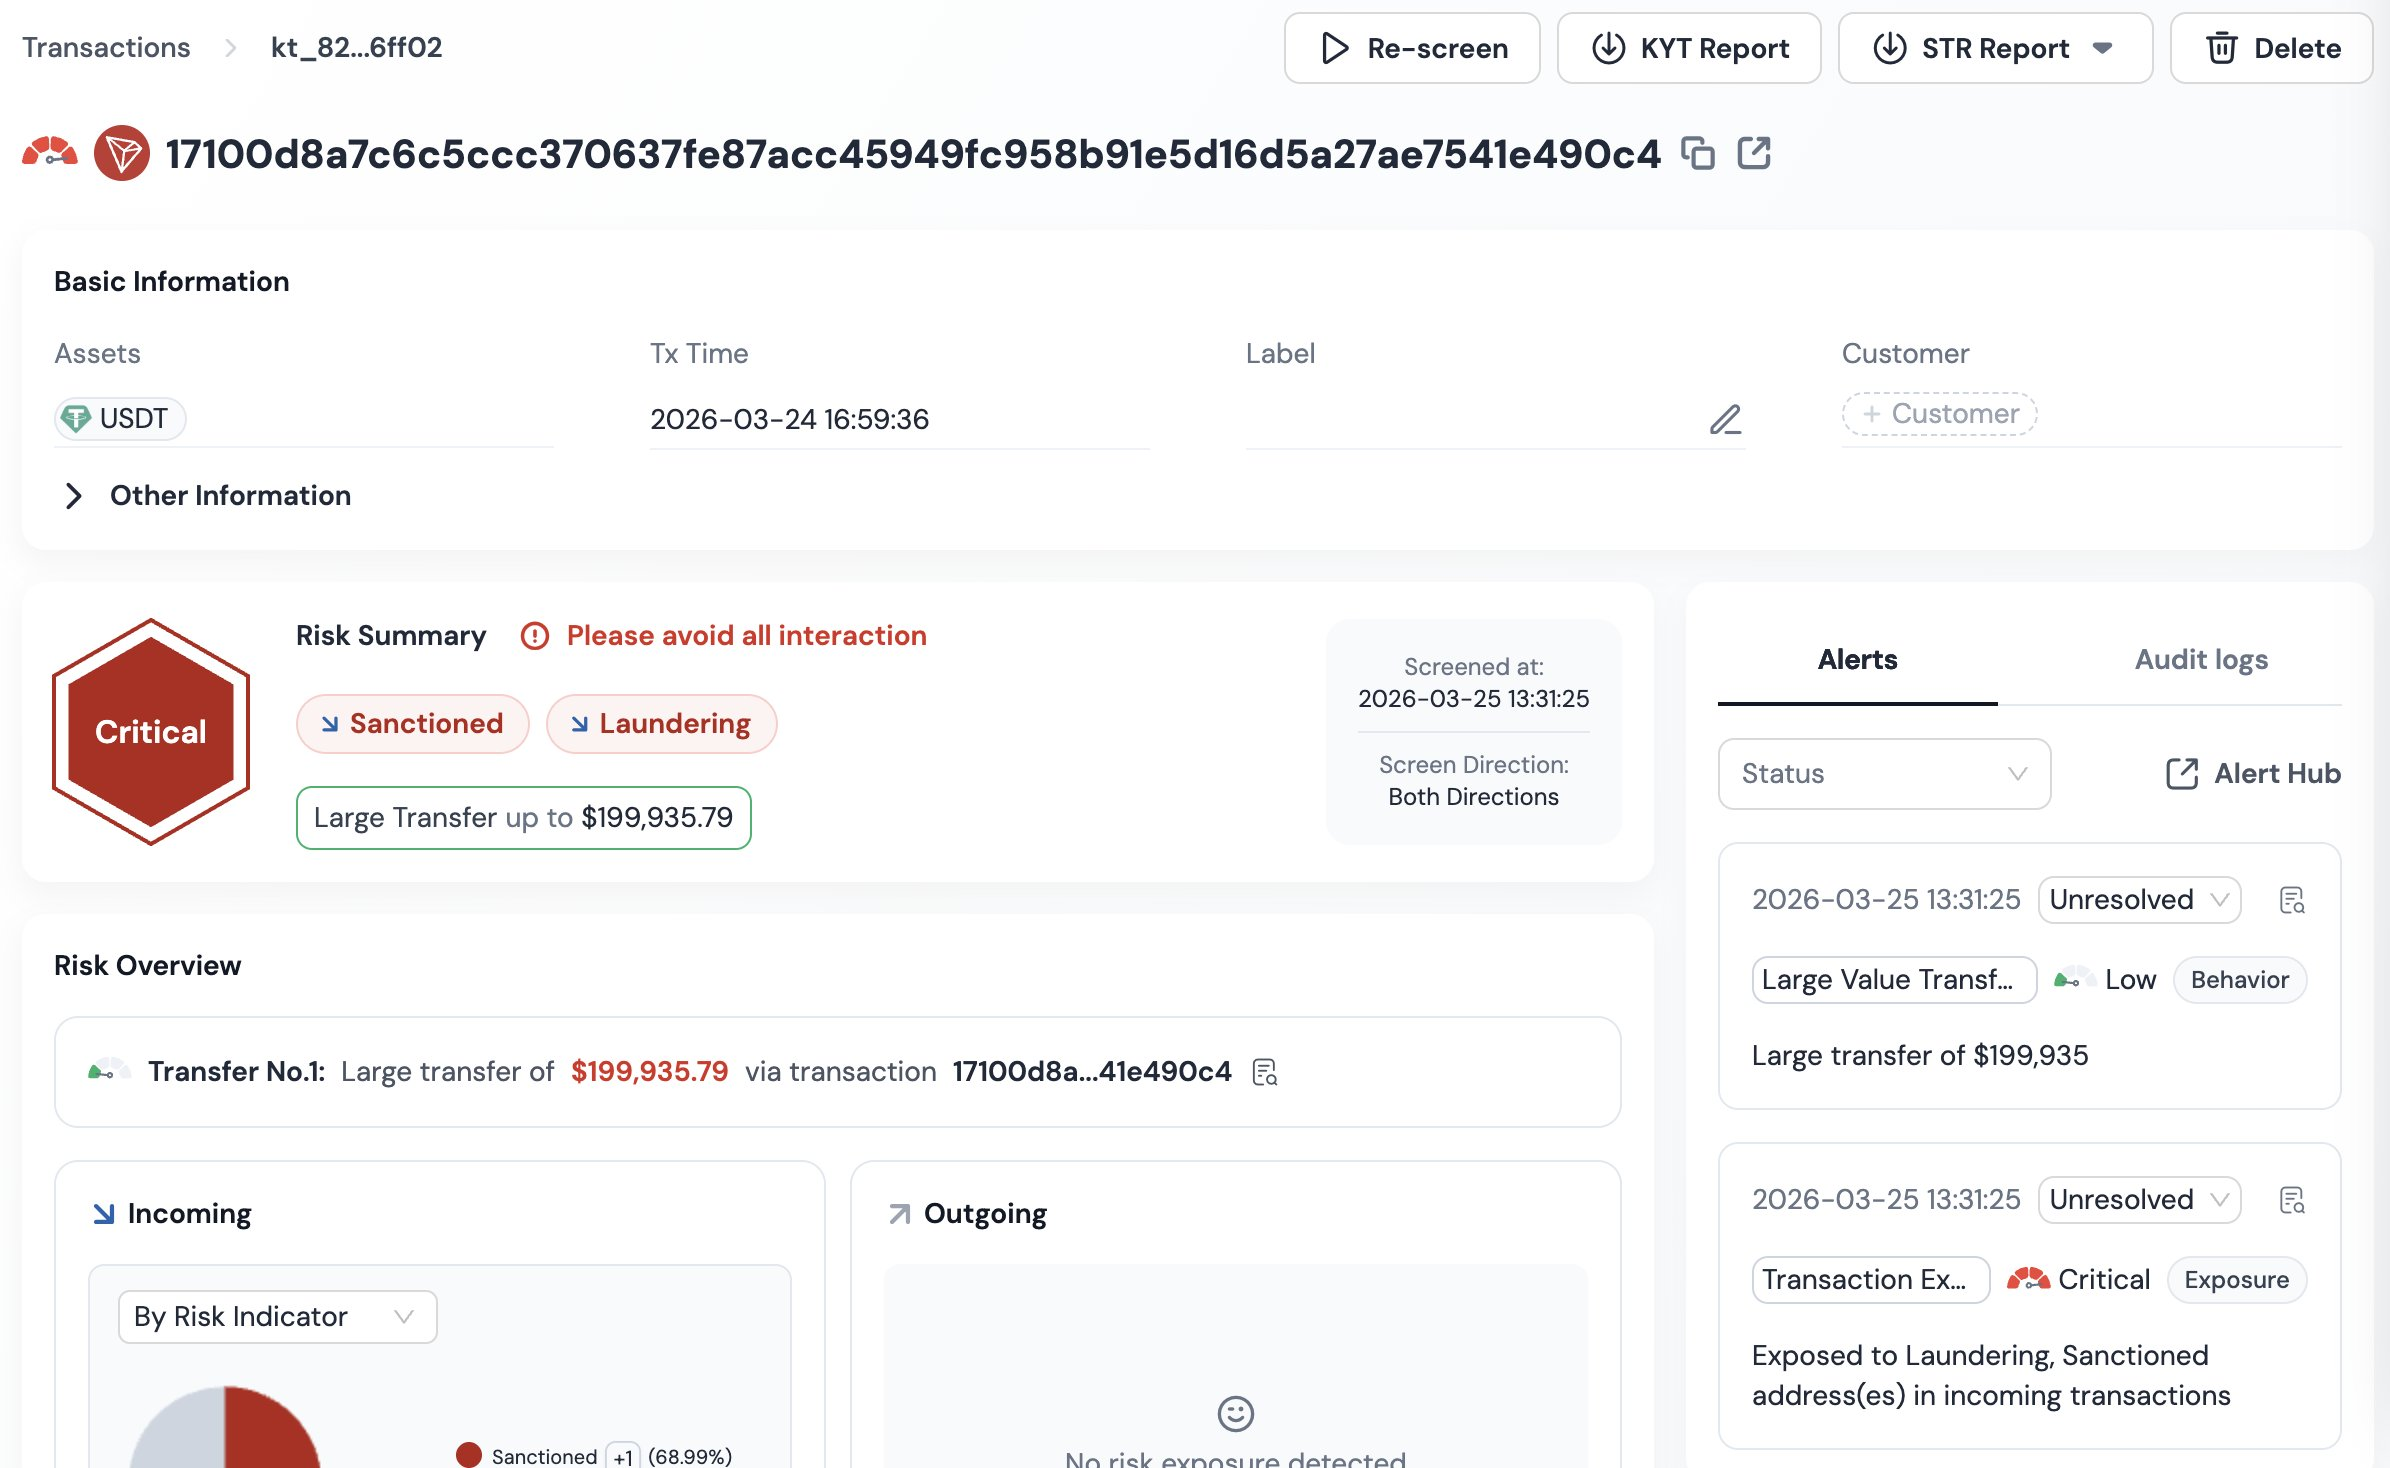Open the Status filter dropdown
2390x1468 pixels.
(x=1884, y=774)
